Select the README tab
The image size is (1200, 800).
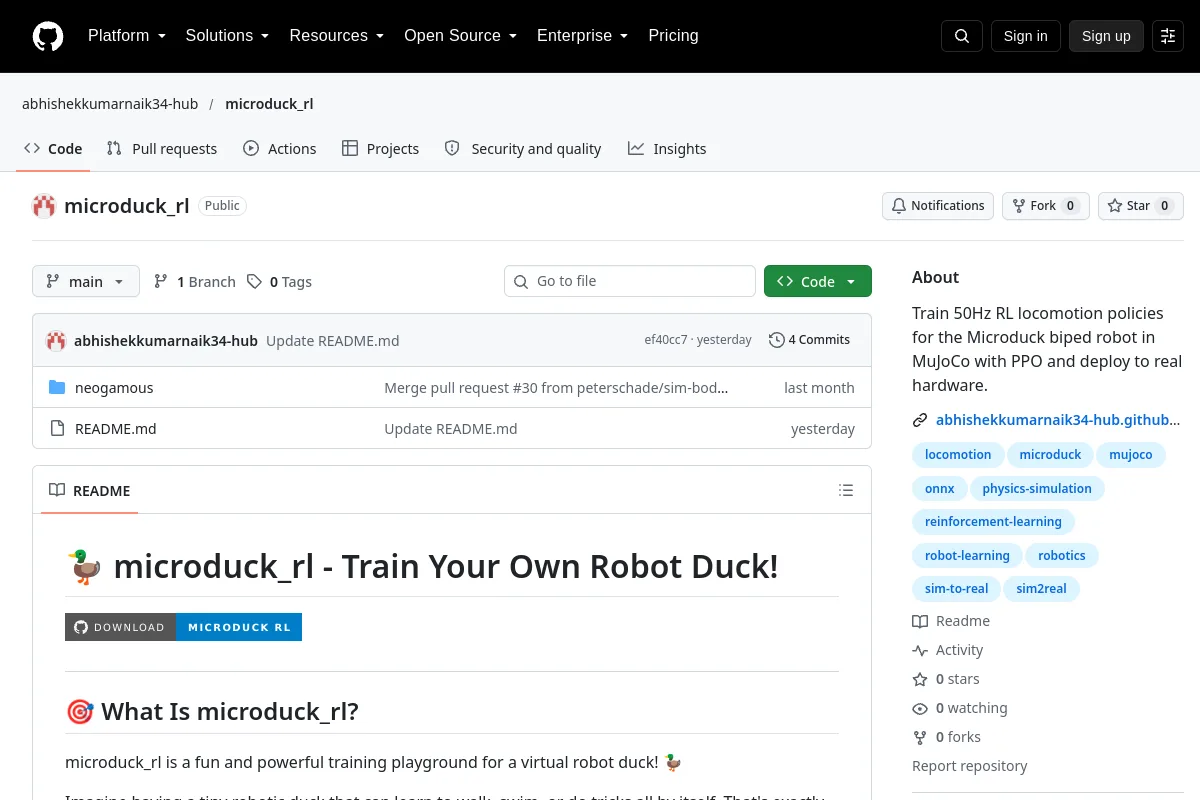tap(90, 490)
